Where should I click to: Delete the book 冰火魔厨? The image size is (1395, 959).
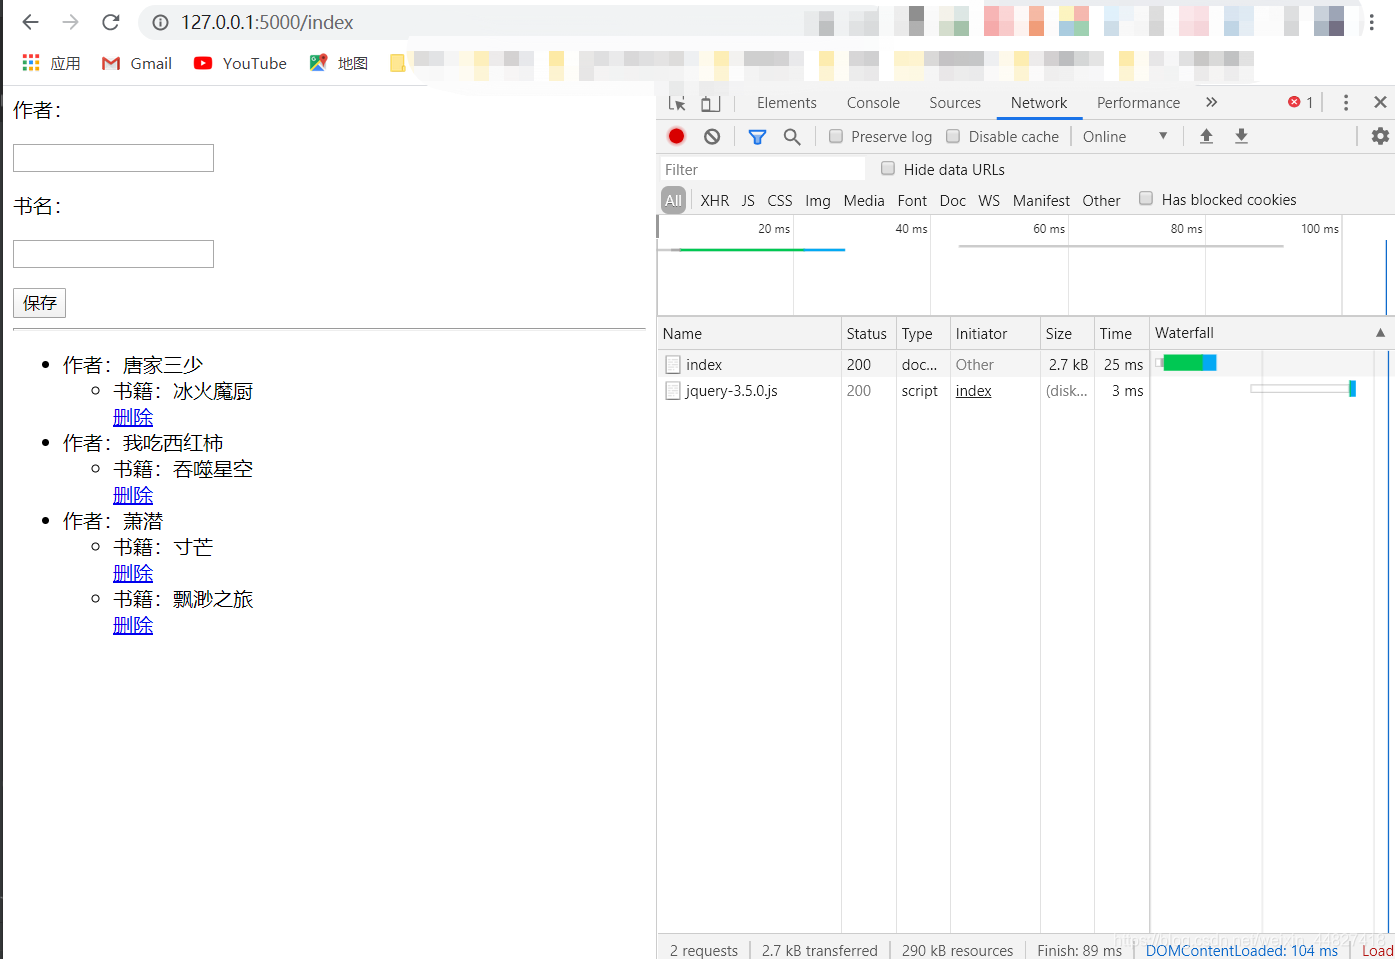[x=133, y=417]
